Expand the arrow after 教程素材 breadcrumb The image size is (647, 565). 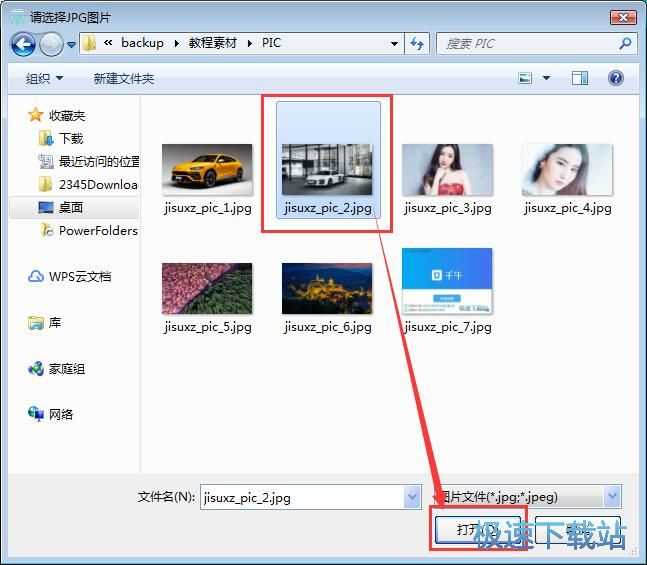pyautogui.click(x=250, y=43)
